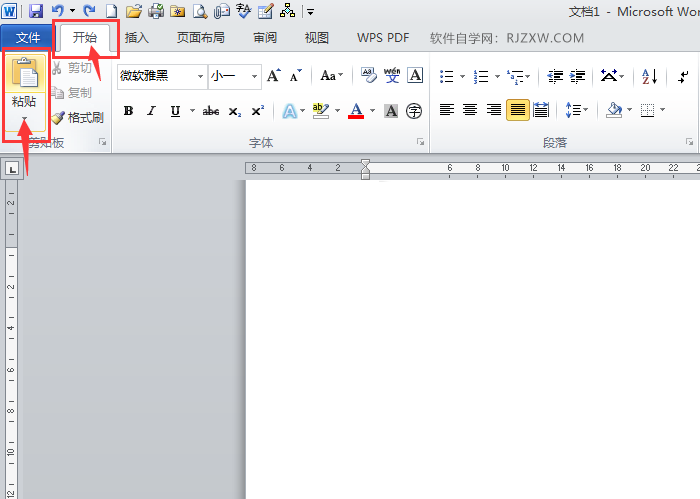Open the WPS PDF tab
700x499 pixels.
[383, 38]
